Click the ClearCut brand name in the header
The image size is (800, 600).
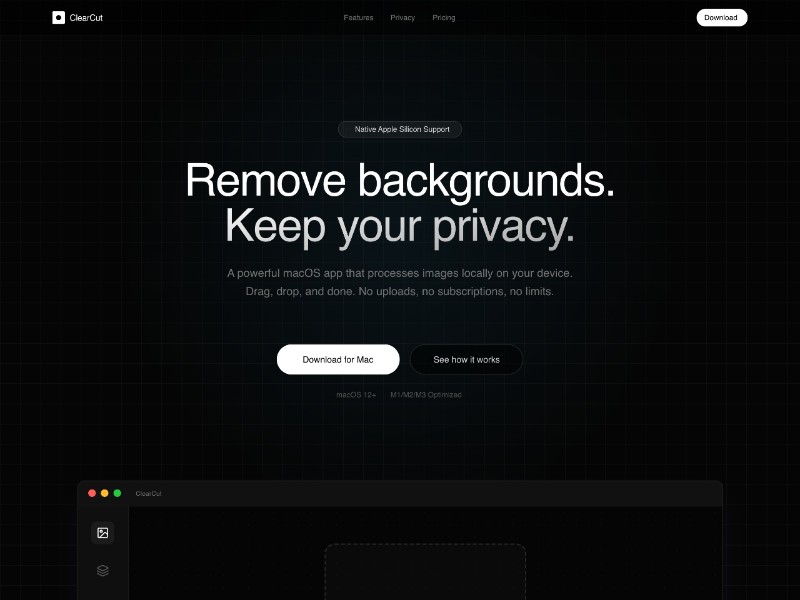[86, 17]
